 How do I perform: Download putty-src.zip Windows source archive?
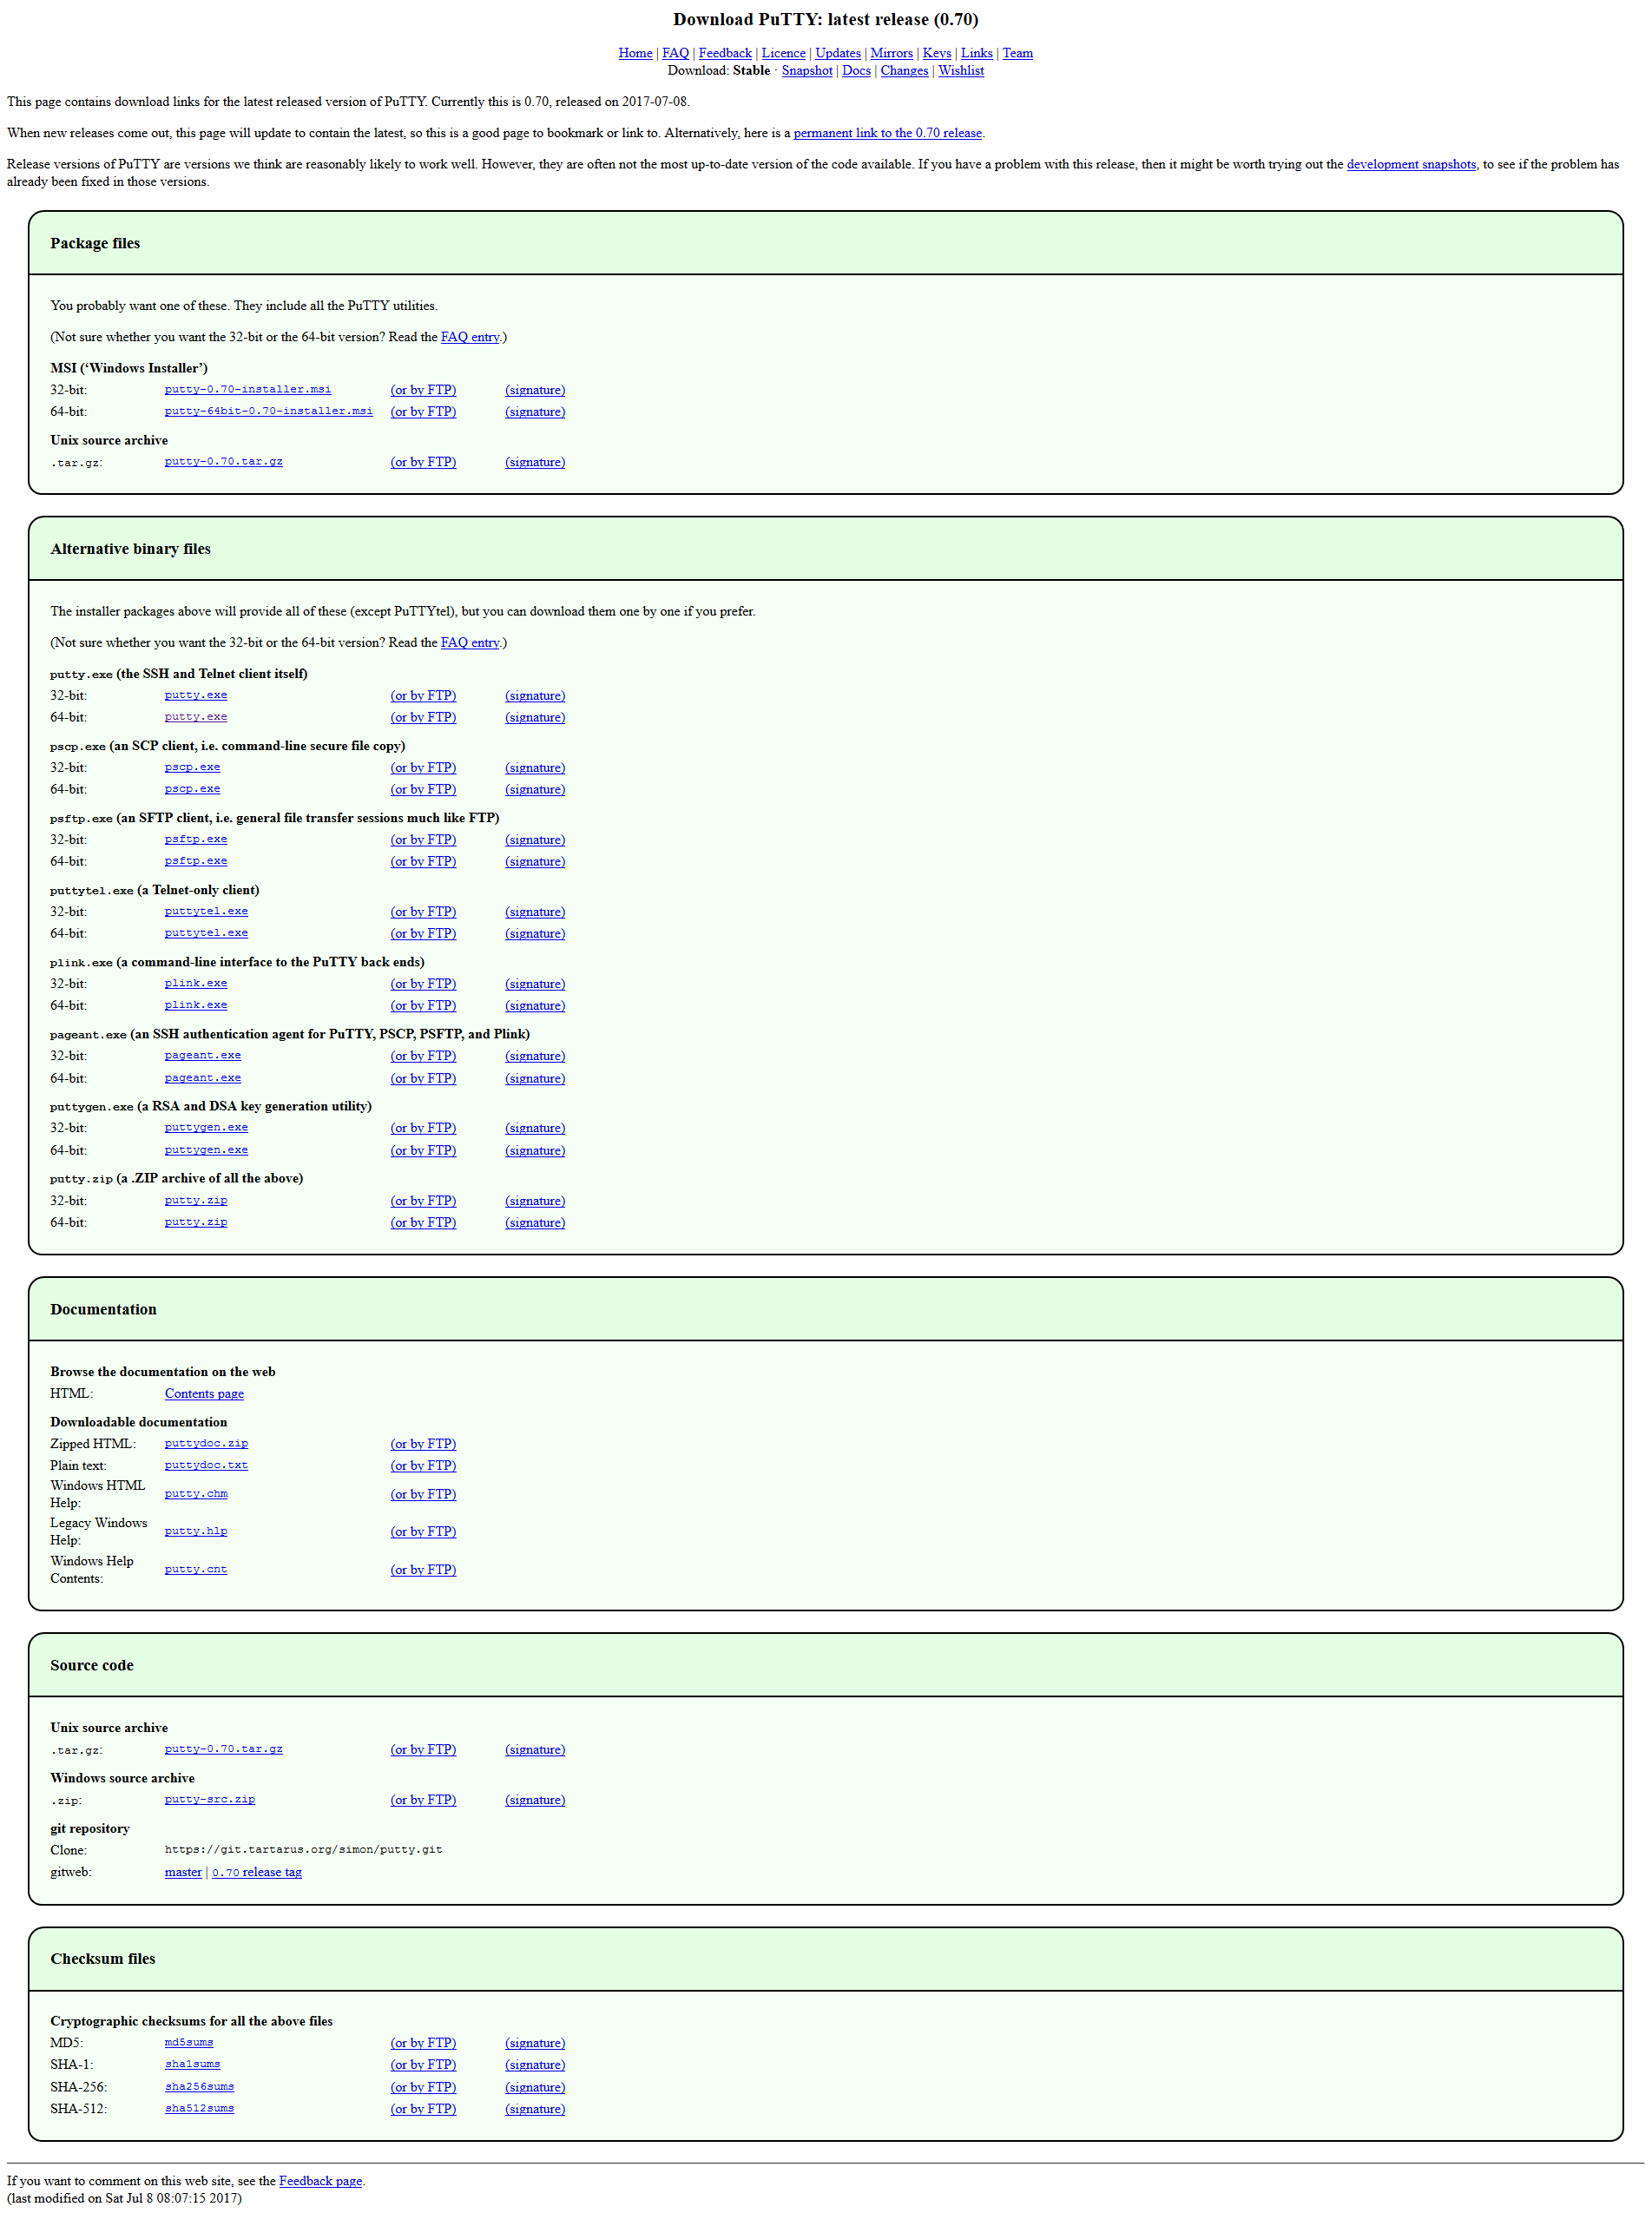pos(209,1800)
